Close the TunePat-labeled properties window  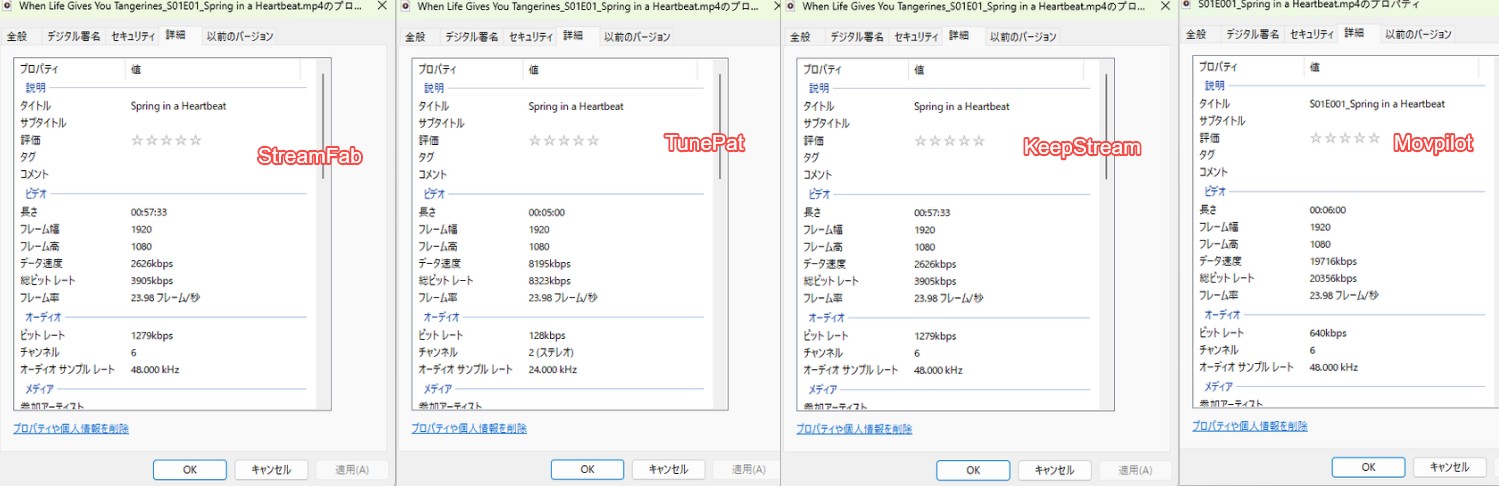click(x=767, y=6)
